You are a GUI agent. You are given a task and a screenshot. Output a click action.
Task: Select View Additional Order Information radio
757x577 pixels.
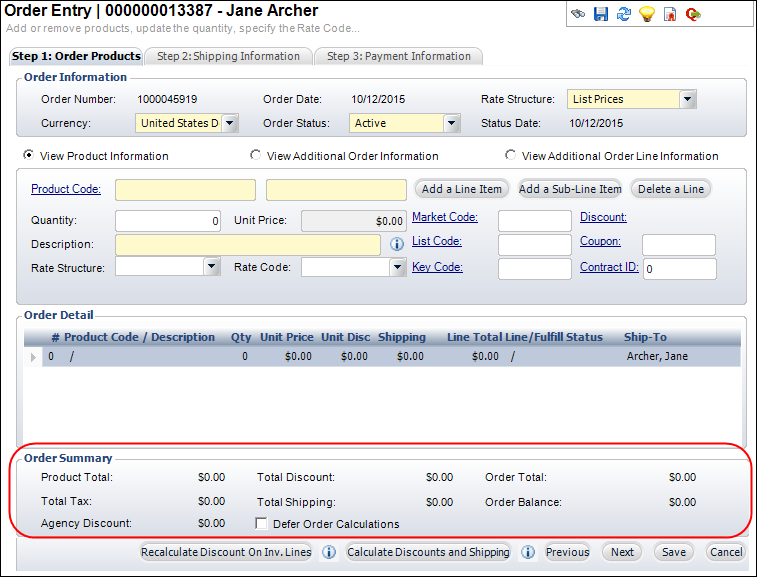[255, 155]
